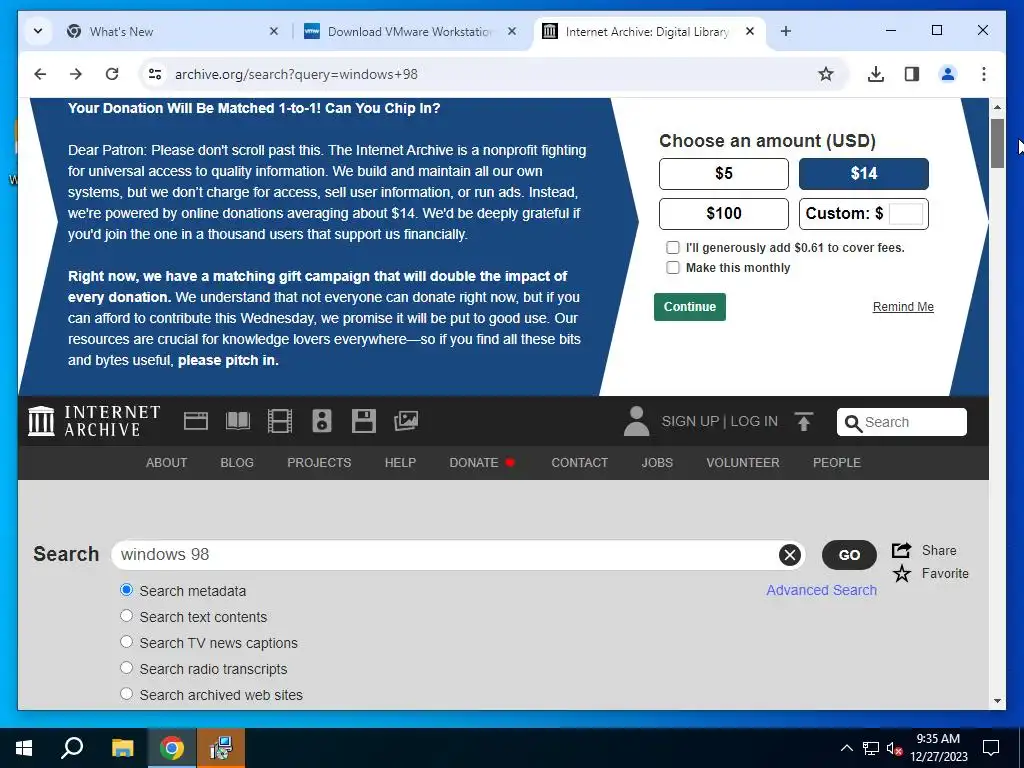Open the audio speaker icon
Image resolution: width=1024 pixels, height=768 pixels.
click(x=322, y=421)
